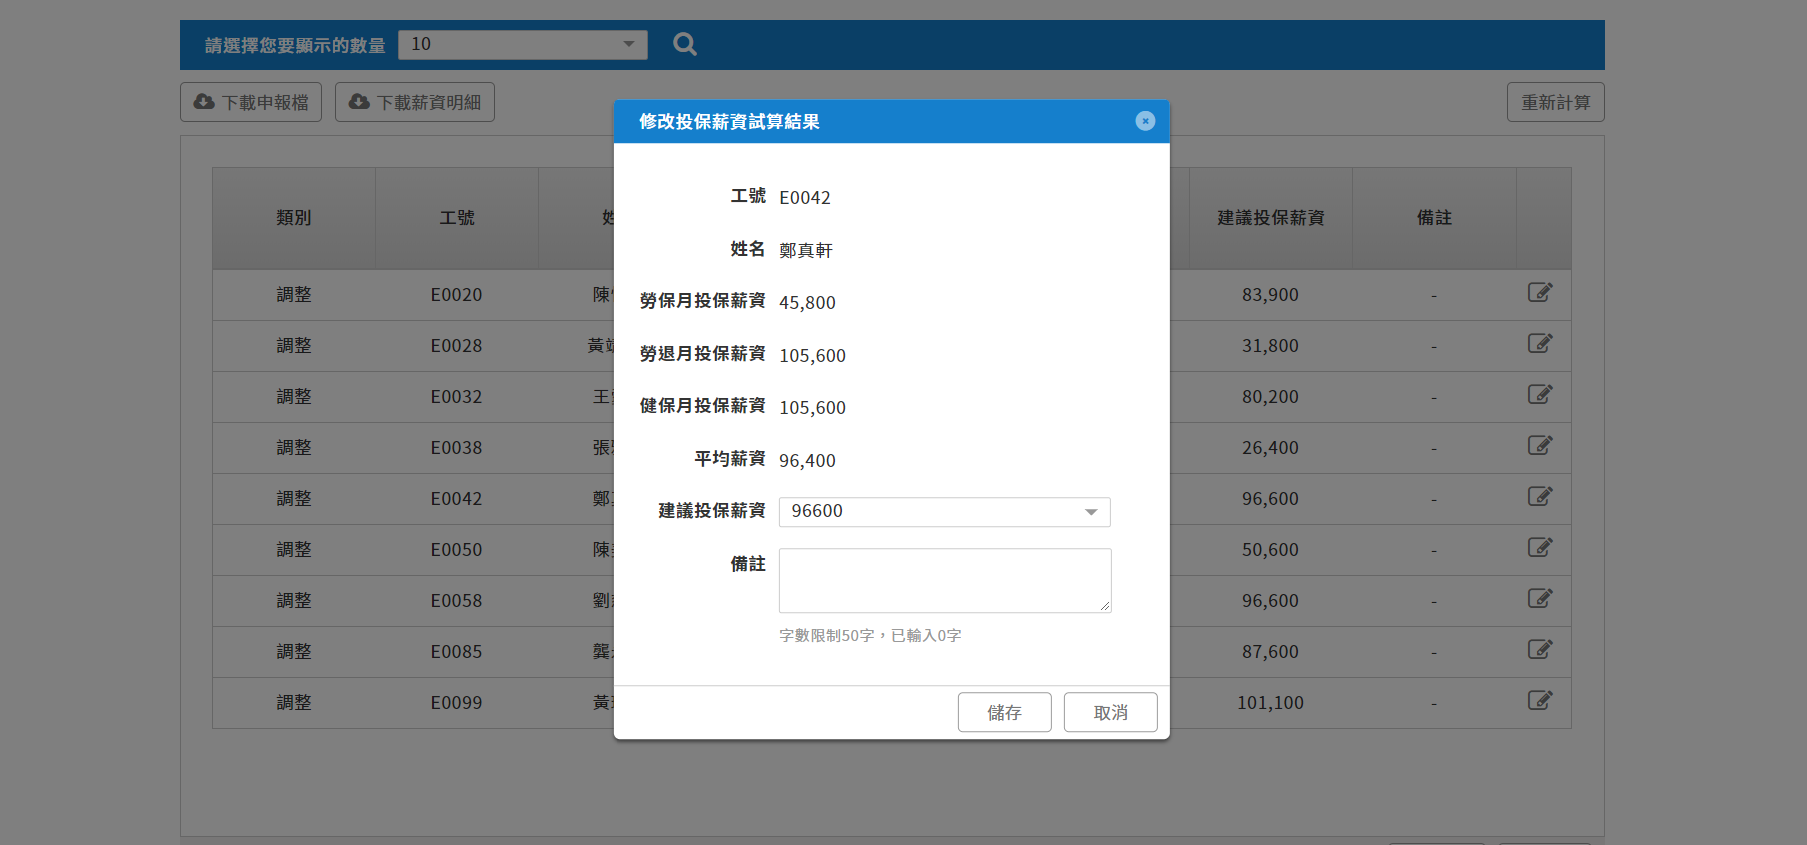Open edit icon for row E0032
The image size is (1807, 845).
pos(1540,395)
